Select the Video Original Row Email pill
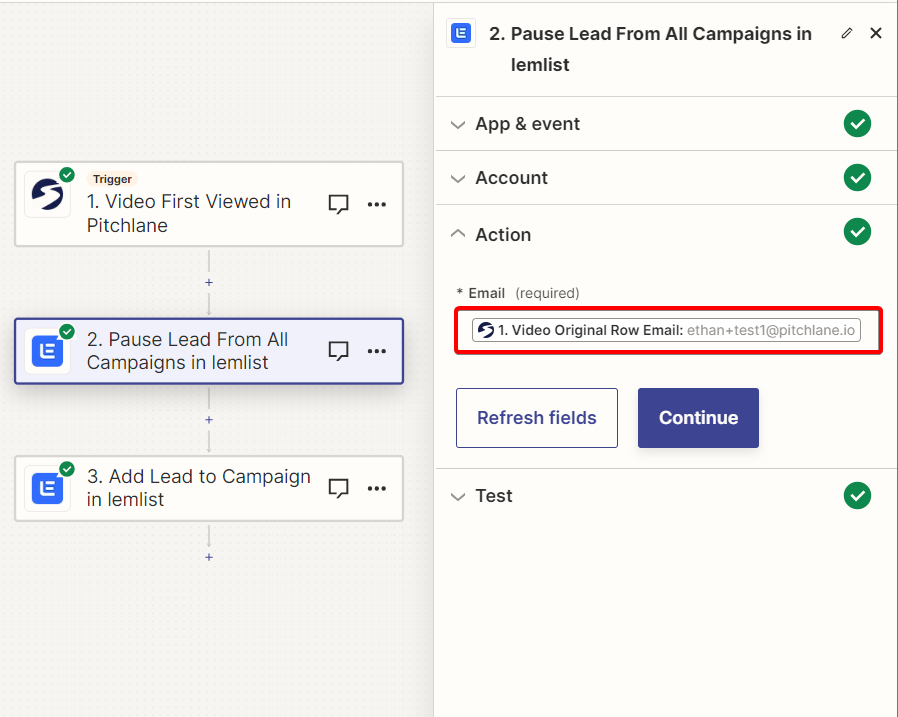 click(666, 330)
